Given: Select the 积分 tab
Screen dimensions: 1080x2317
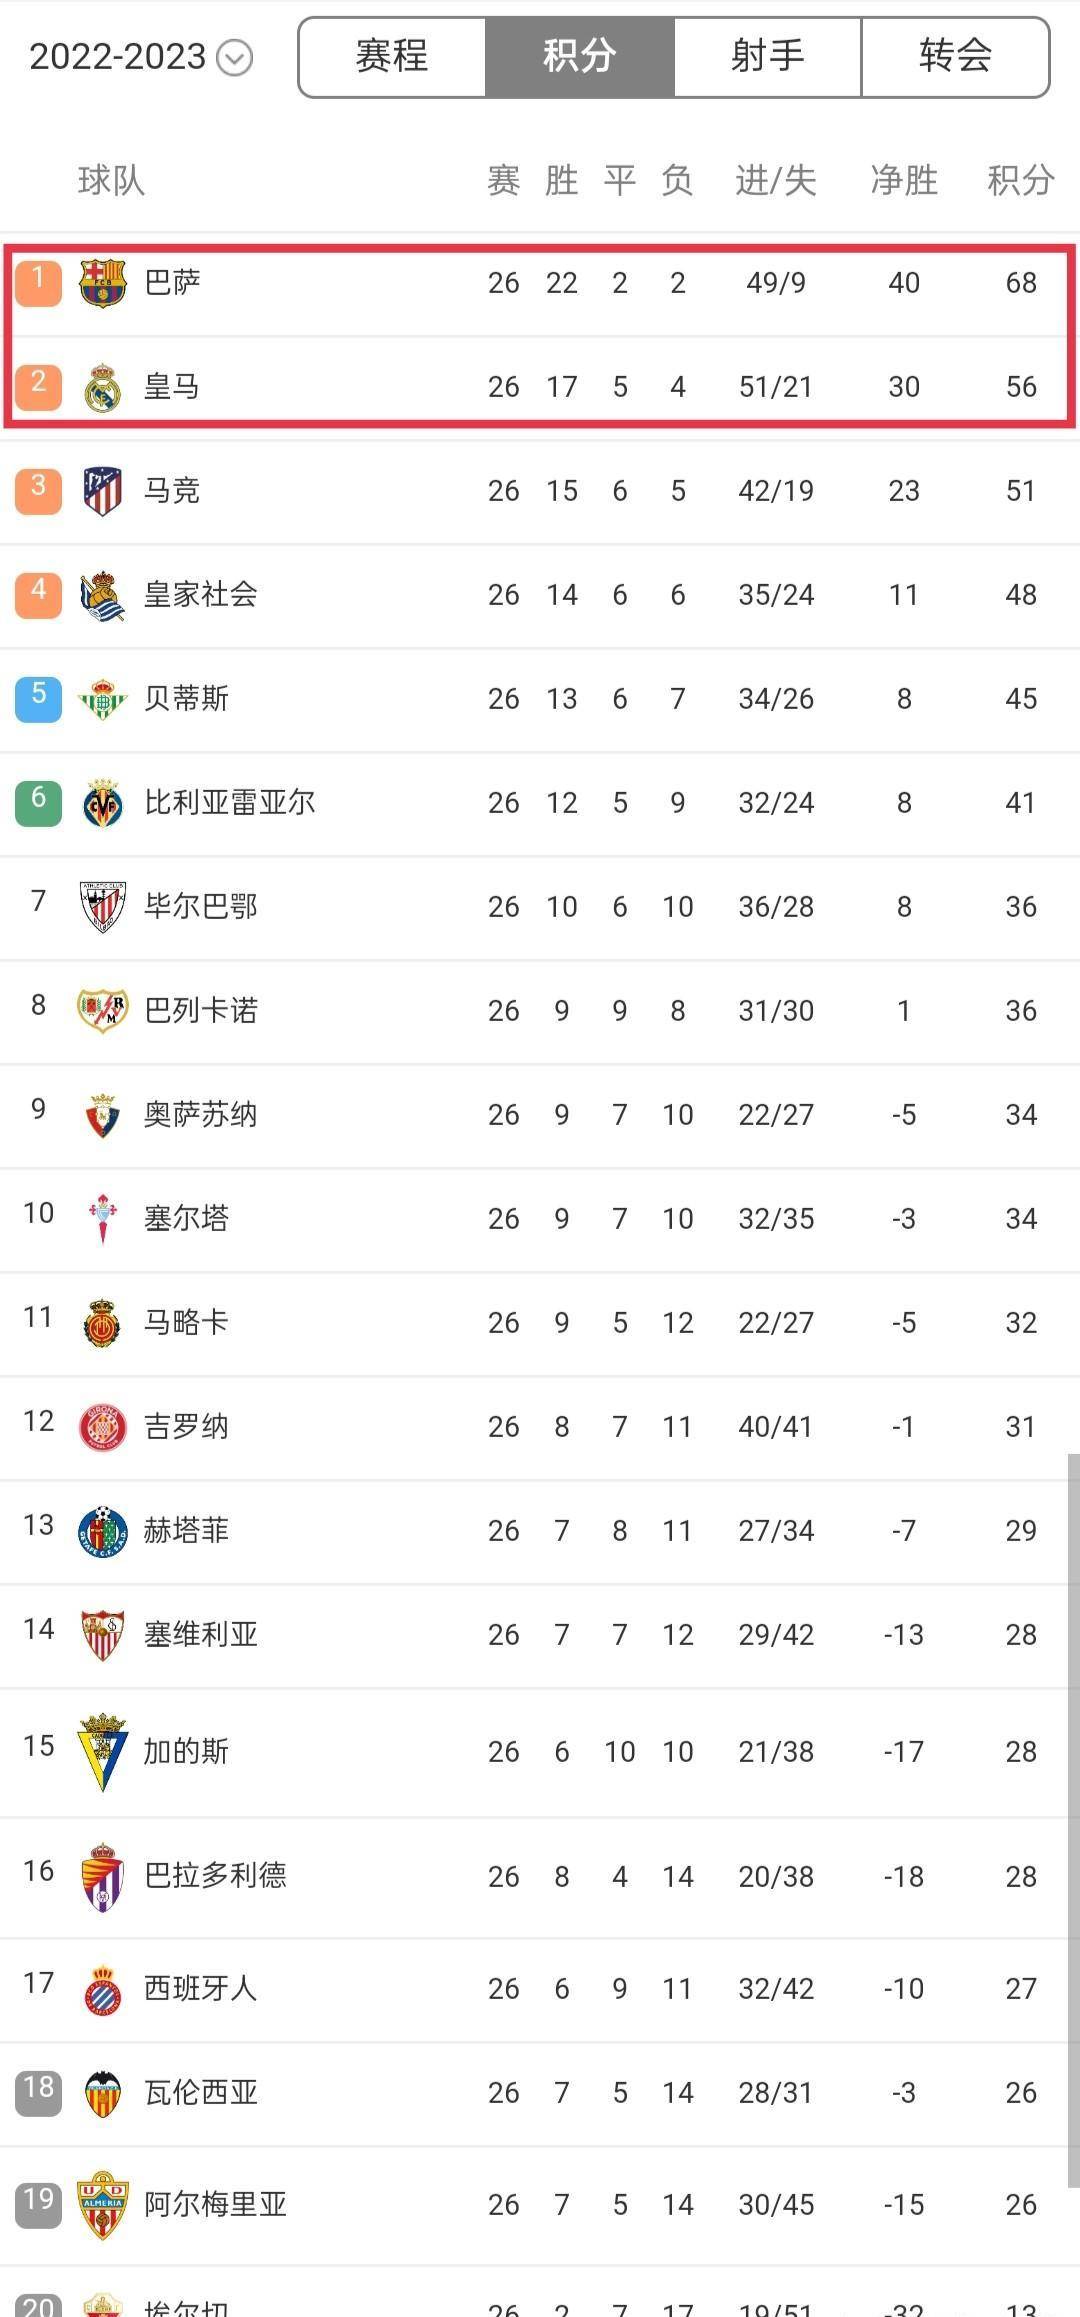Looking at the screenshot, I should pyautogui.click(x=580, y=56).
